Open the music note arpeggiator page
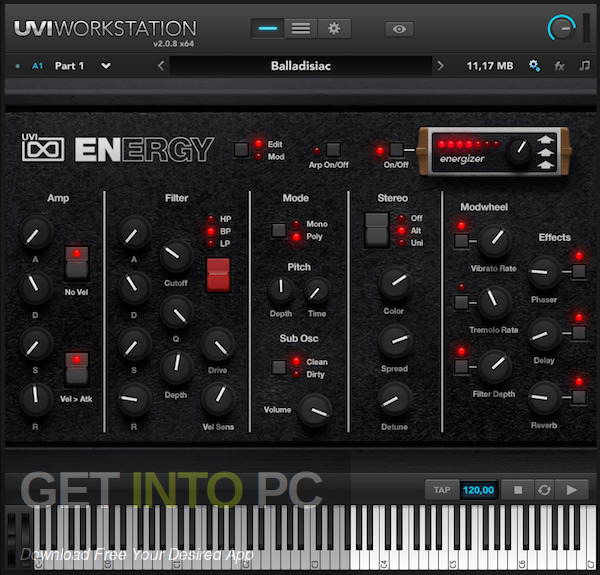Viewport: 600px width, 575px height. (x=584, y=66)
